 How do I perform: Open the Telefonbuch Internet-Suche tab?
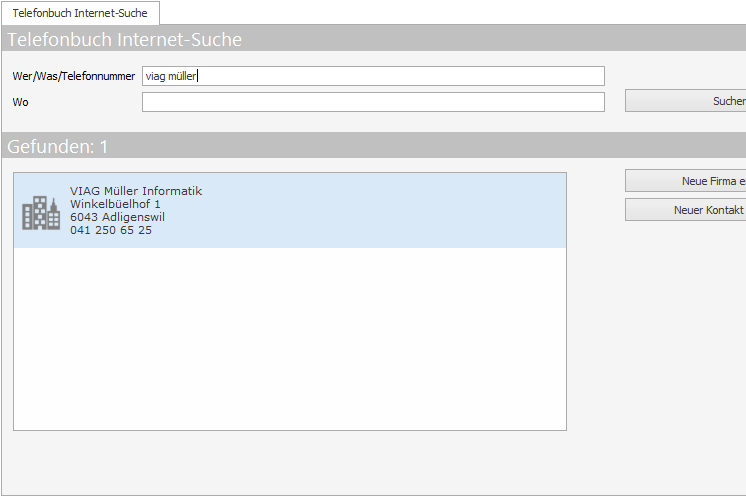pos(80,13)
